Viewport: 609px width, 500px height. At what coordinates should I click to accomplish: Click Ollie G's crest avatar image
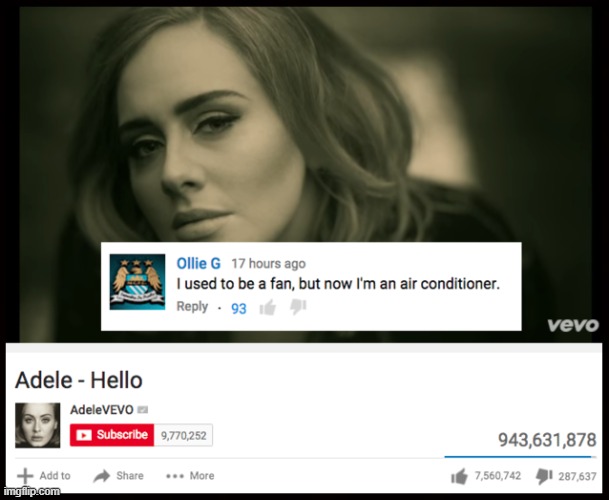click(137, 282)
